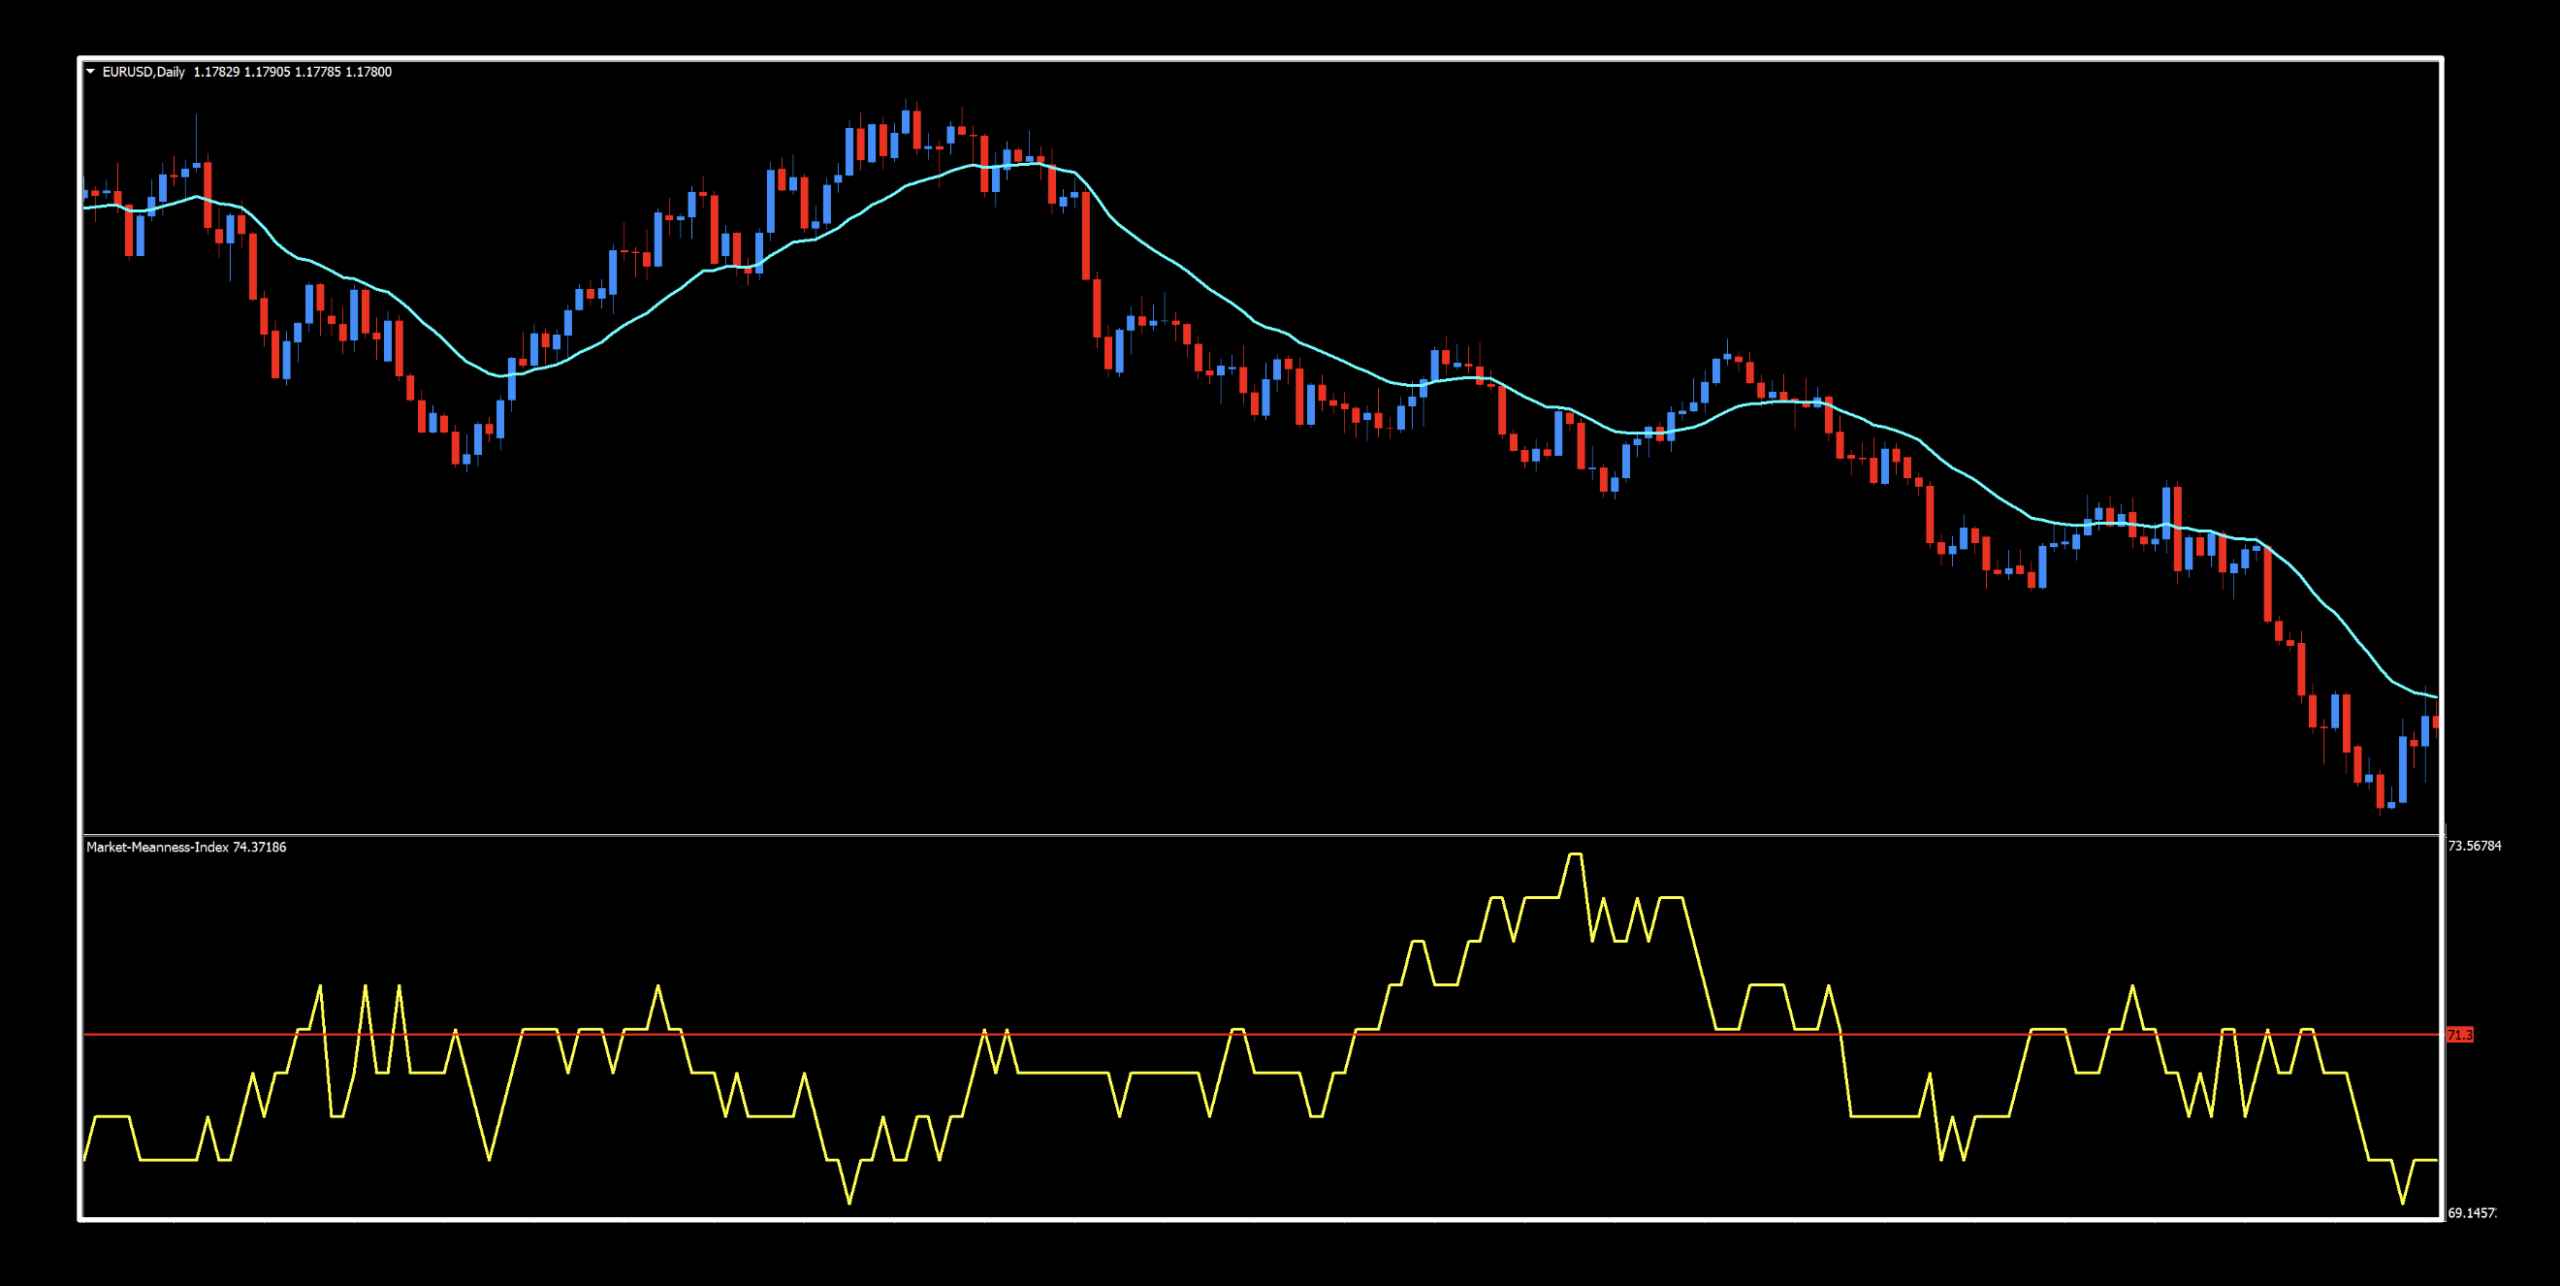Click the low price value 1.17785
This screenshot has height=1286, width=2560.
point(317,72)
